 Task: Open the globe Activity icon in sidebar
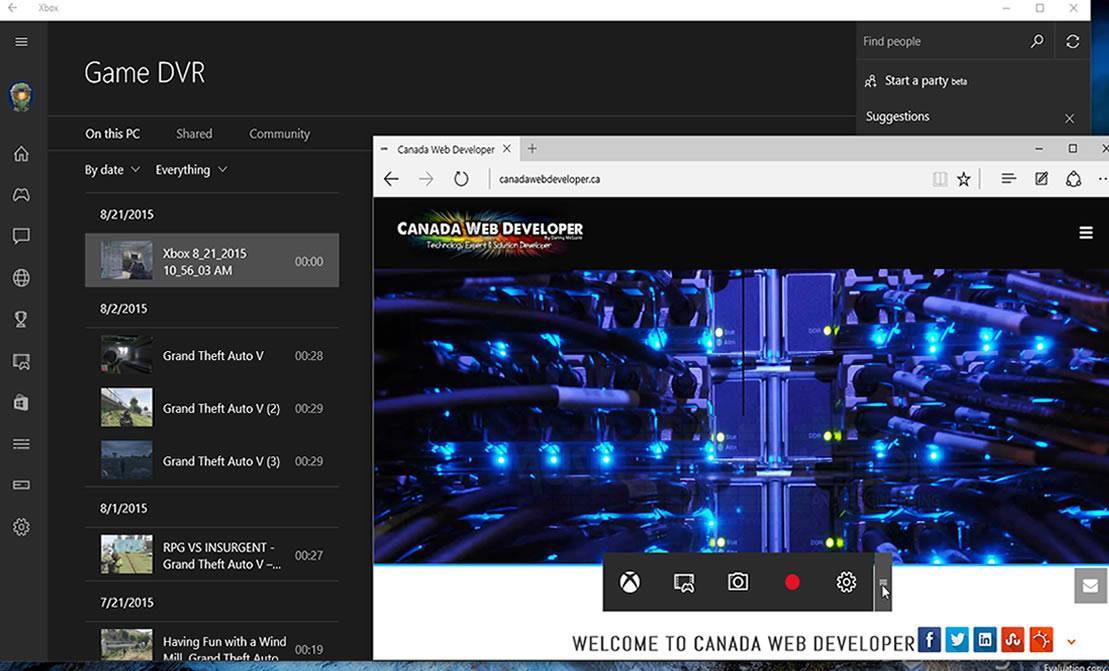(x=21, y=278)
